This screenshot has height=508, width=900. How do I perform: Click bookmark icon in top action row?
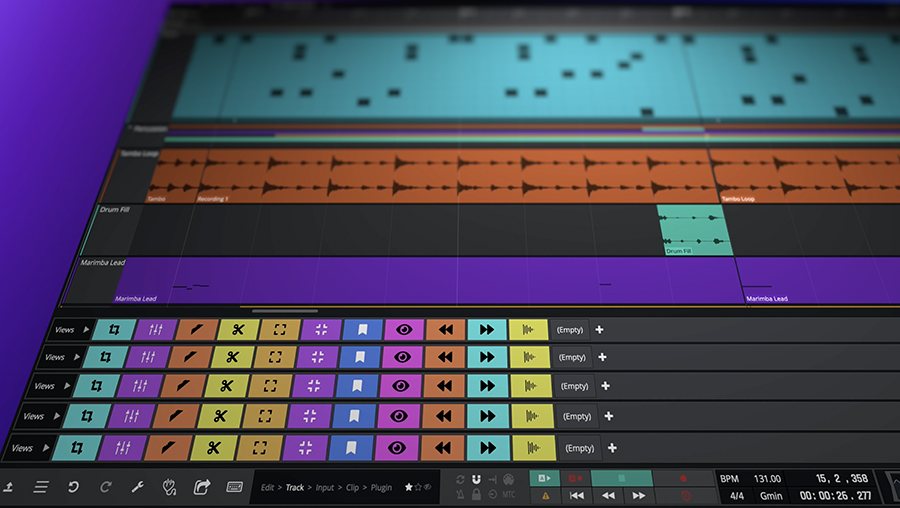click(x=363, y=329)
